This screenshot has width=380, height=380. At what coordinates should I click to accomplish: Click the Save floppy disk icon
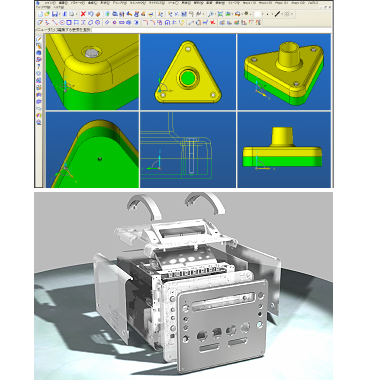tap(55, 14)
